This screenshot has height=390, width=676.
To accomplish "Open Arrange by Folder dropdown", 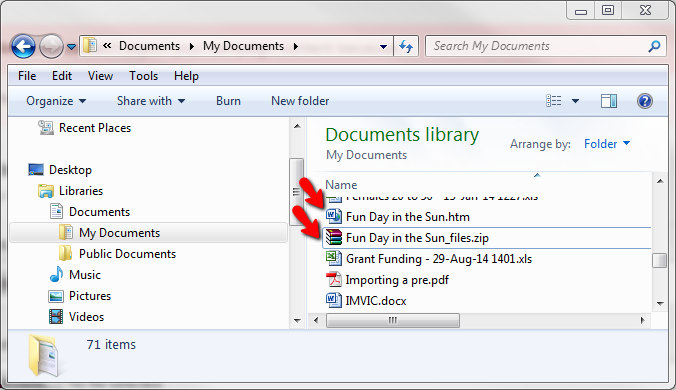I will 607,144.
